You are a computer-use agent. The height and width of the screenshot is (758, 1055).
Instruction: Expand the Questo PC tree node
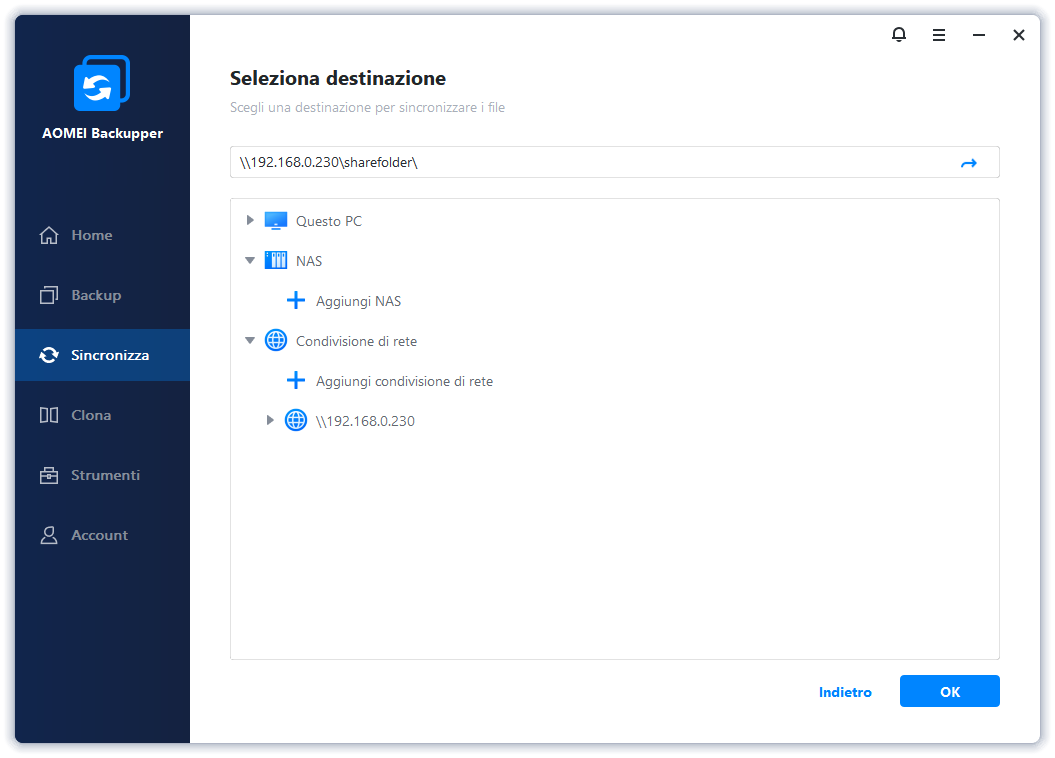click(250, 221)
